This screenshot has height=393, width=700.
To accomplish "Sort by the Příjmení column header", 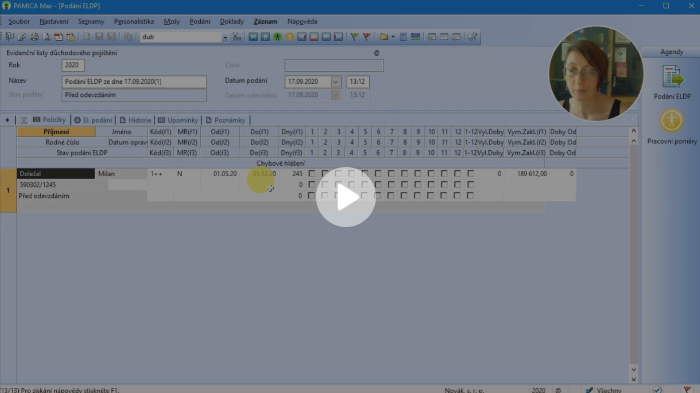I will [56, 132].
